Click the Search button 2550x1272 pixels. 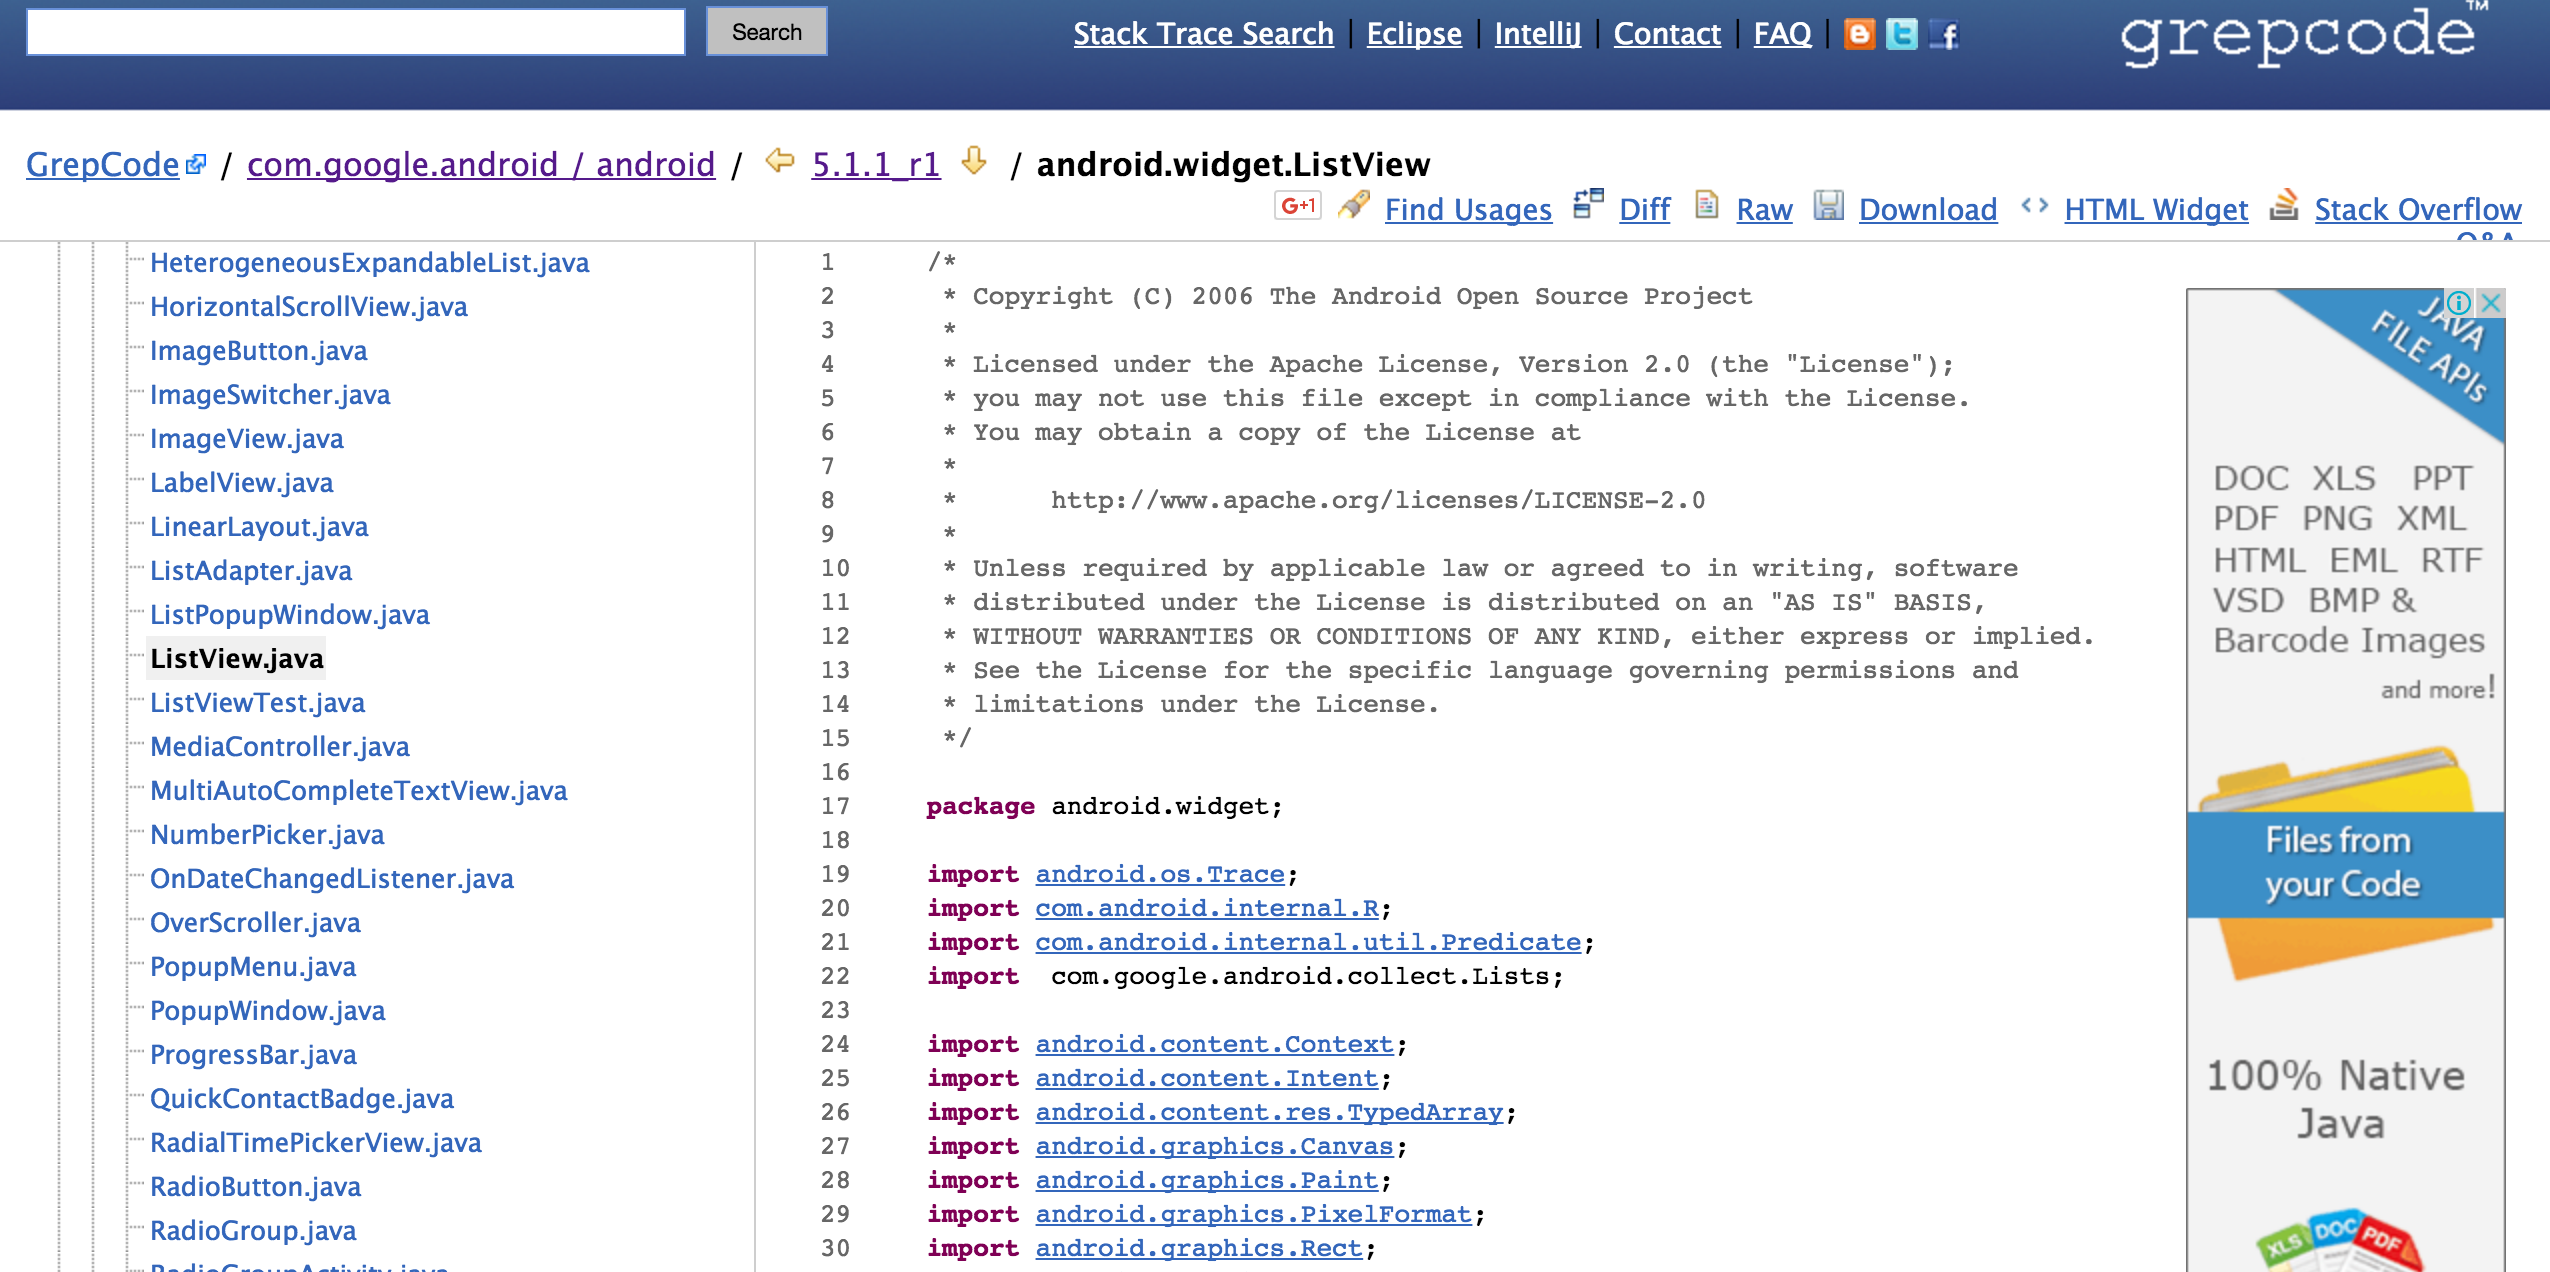point(764,31)
